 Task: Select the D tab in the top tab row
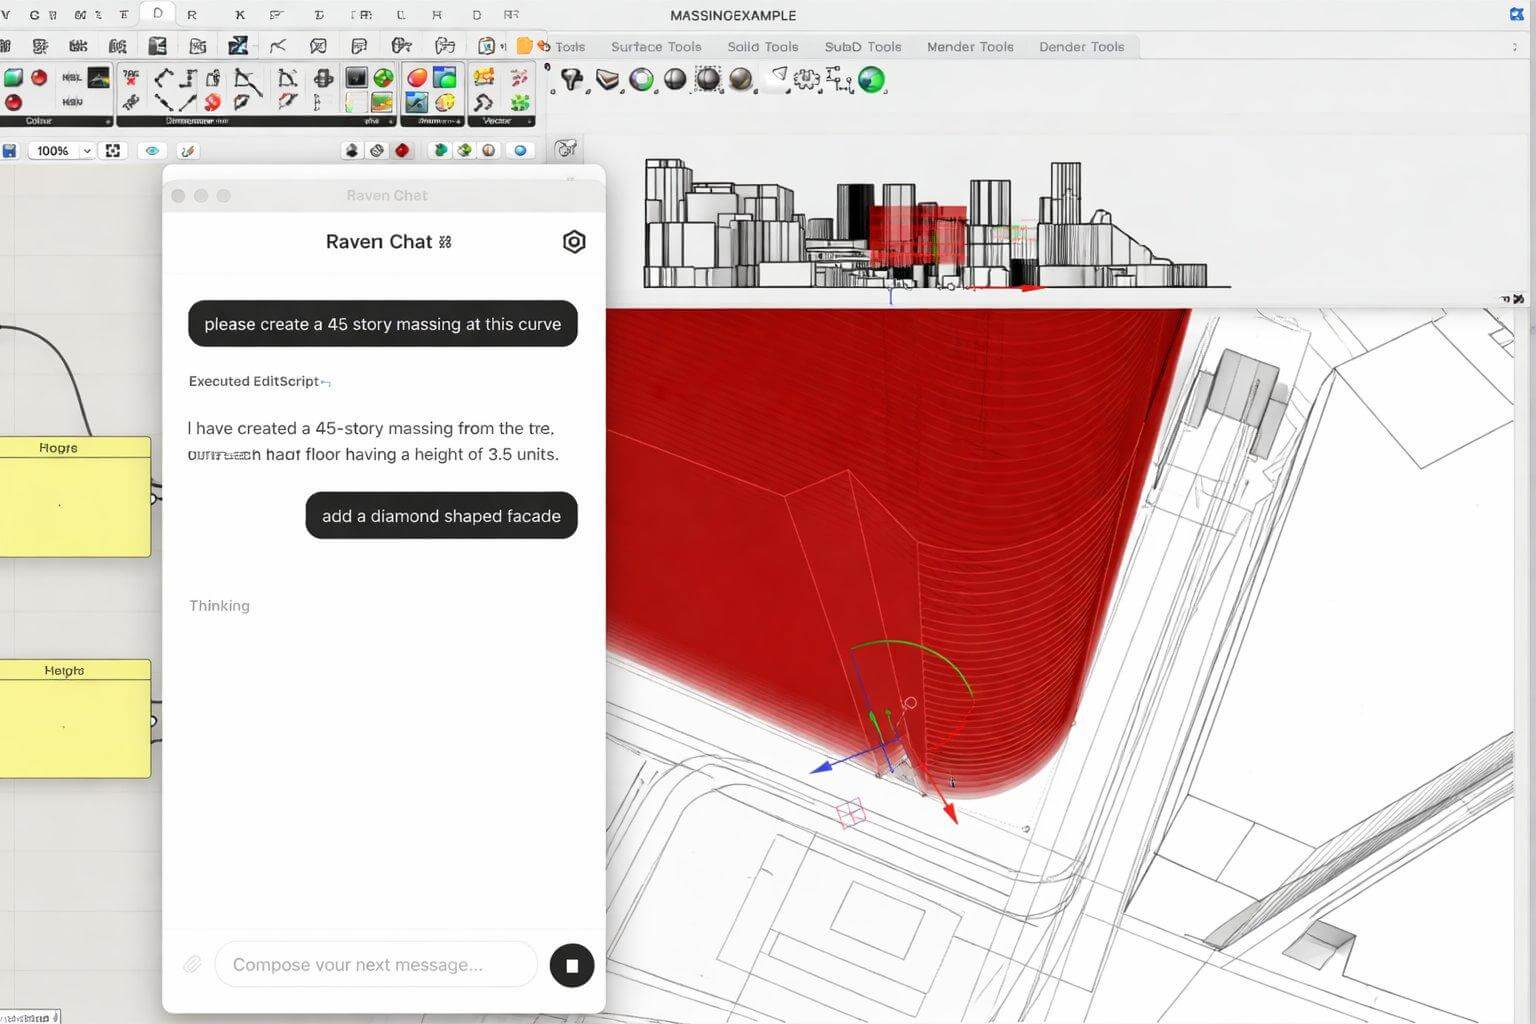click(158, 14)
